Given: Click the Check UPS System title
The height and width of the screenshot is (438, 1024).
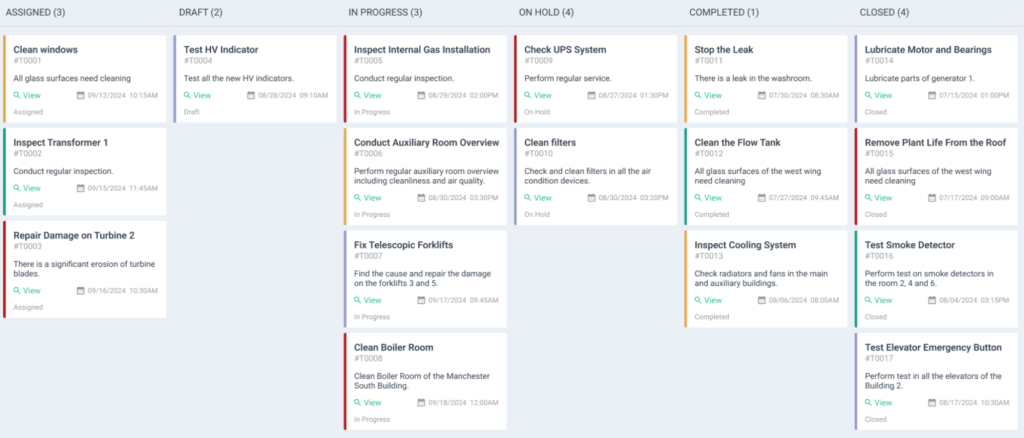Looking at the screenshot, I should (x=565, y=50).
